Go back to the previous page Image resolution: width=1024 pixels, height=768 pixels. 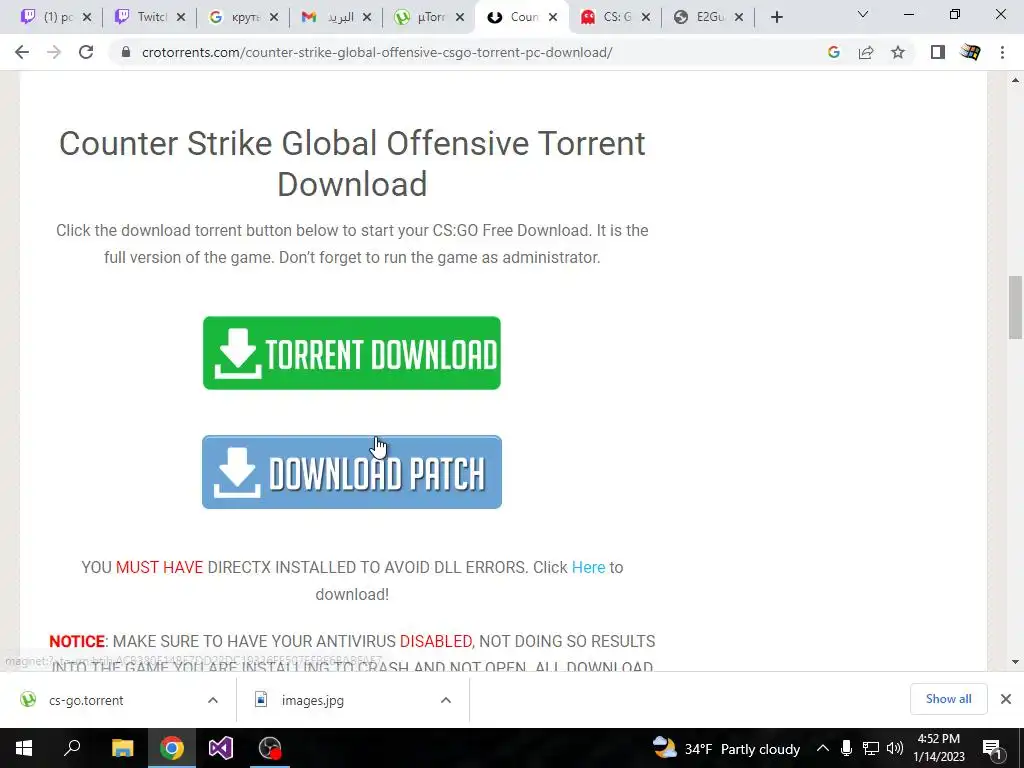click(x=22, y=52)
